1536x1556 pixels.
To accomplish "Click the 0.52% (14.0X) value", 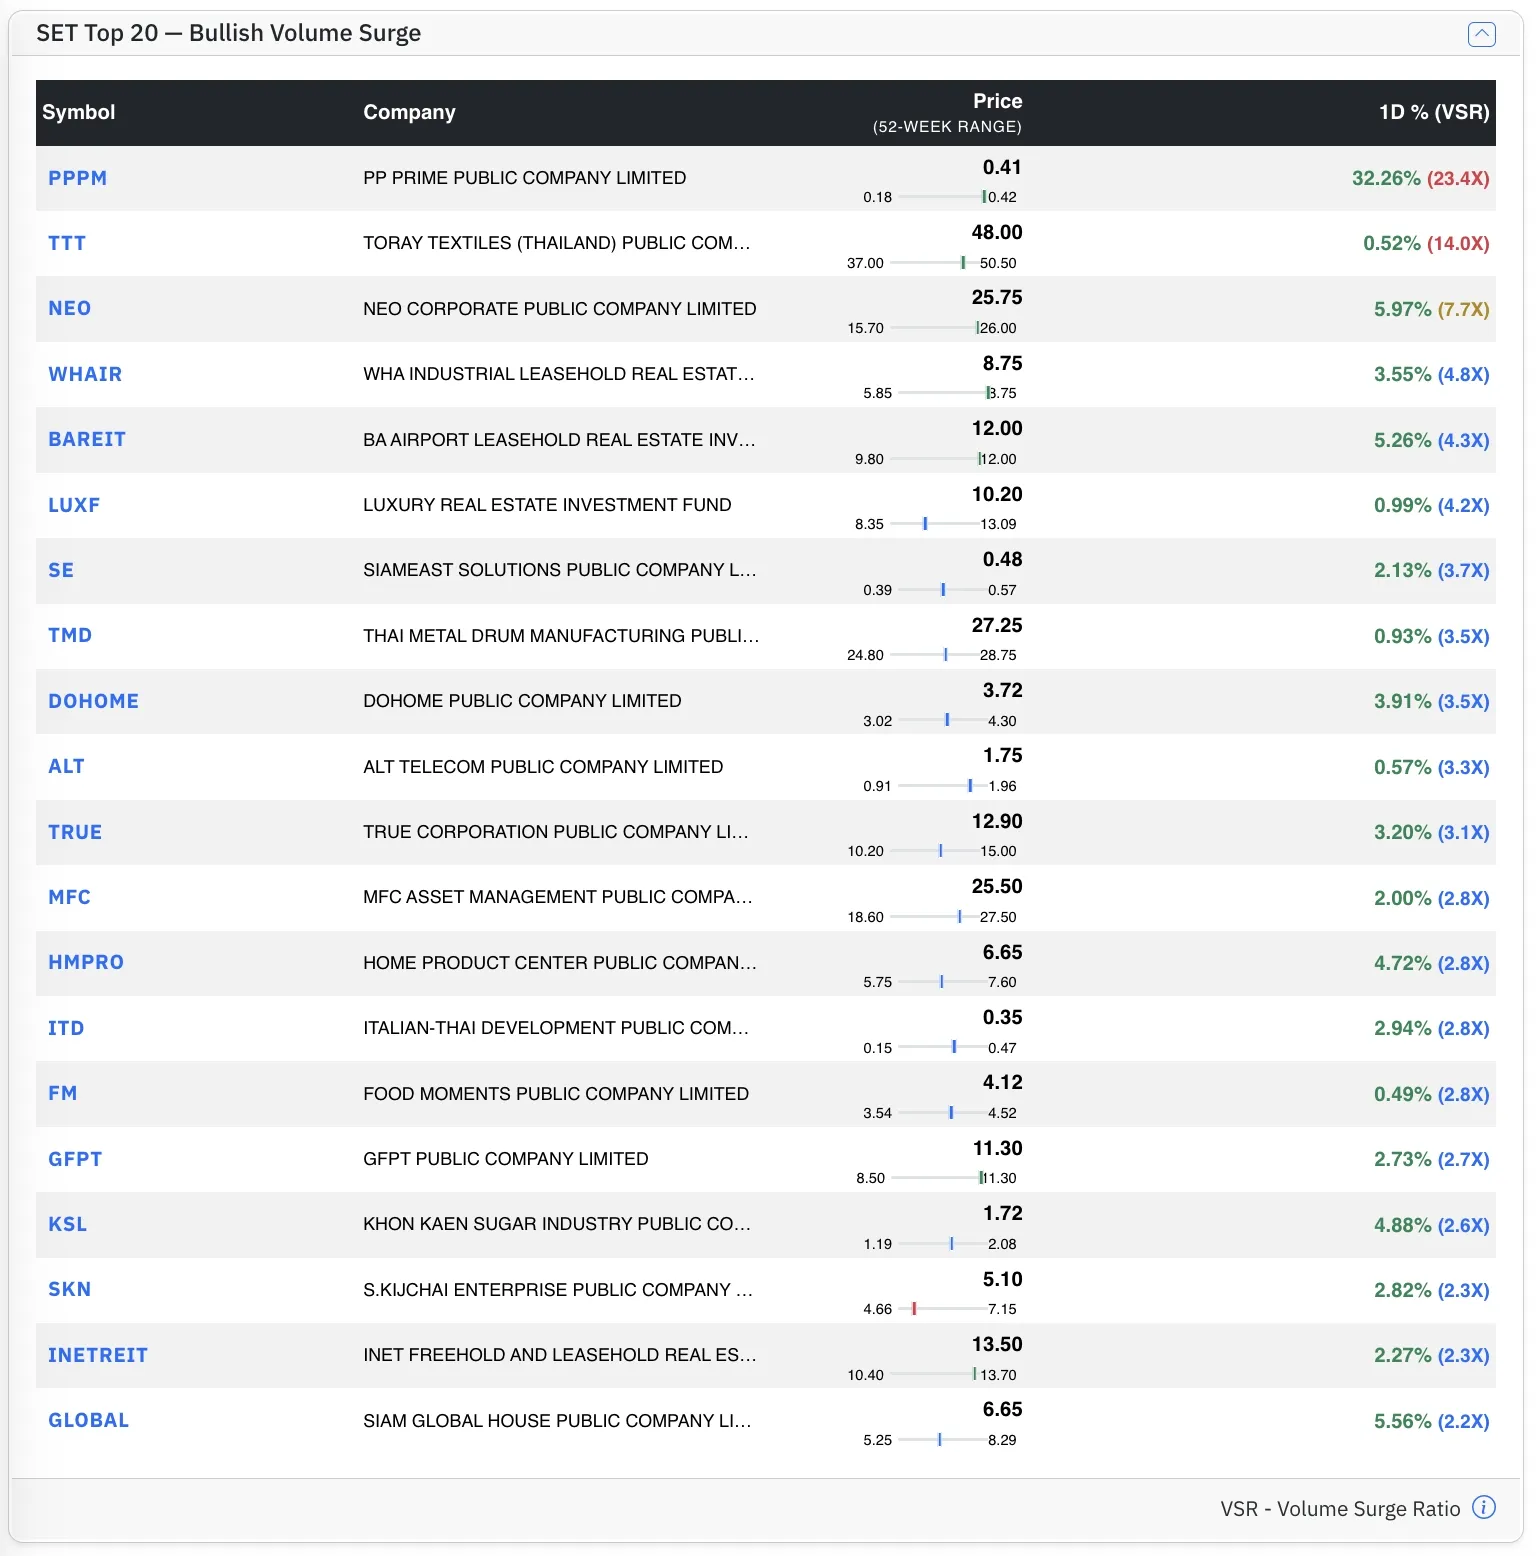I will click(x=1426, y=243).
